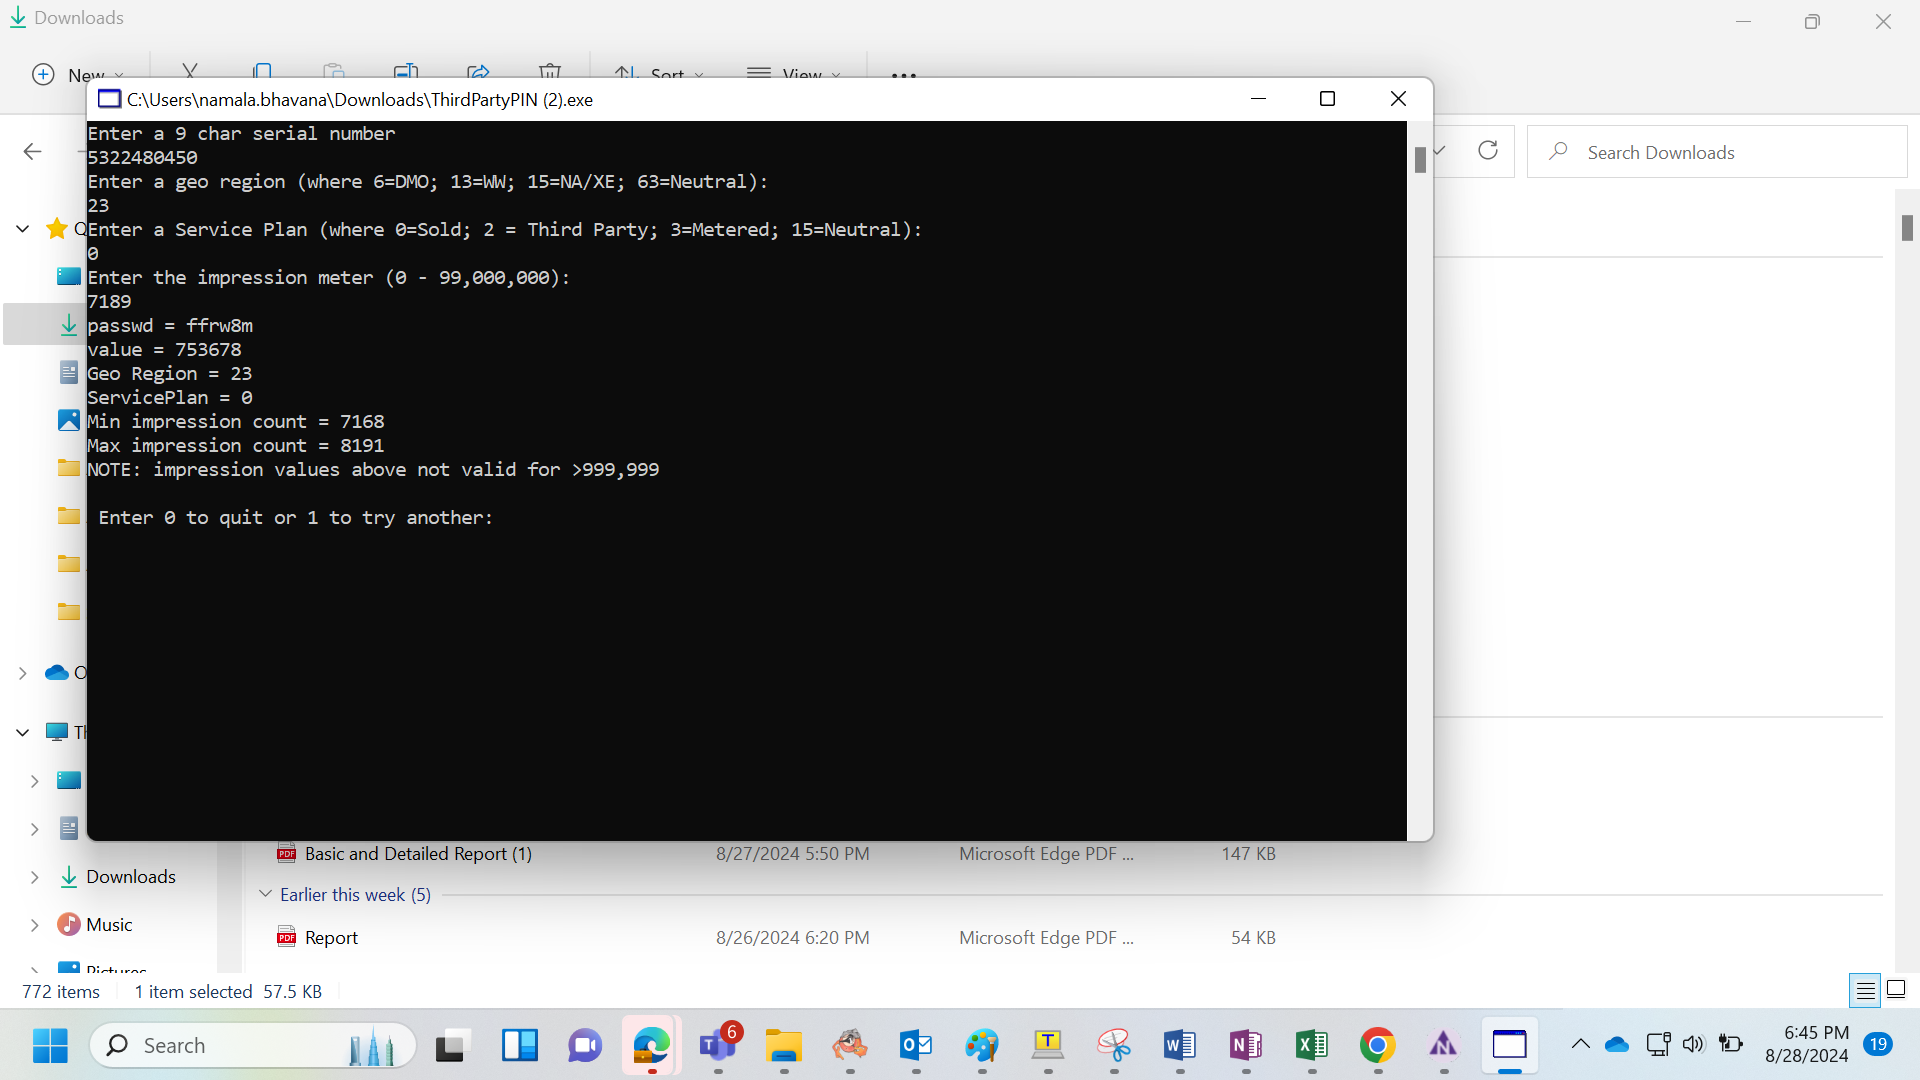This screenshot has width=1920, height=1080.
Task: Open the See more options menu
Action: 904,75
